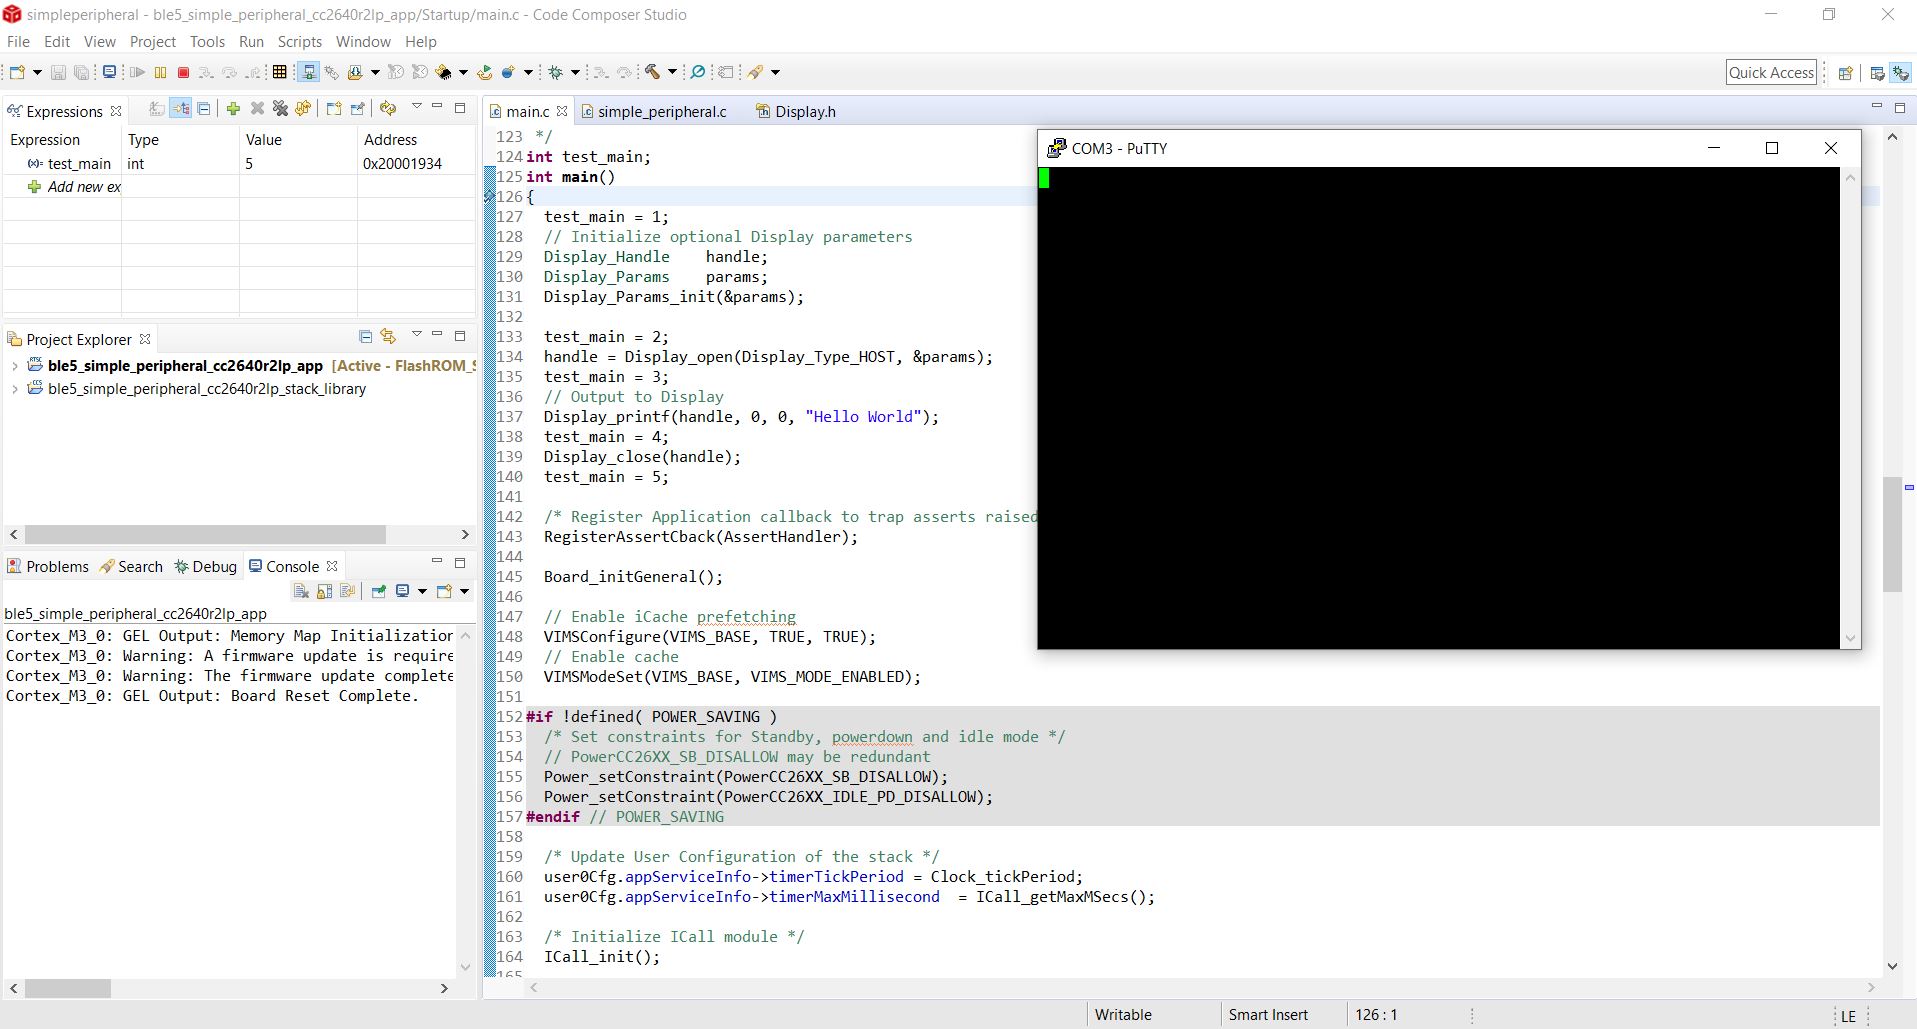Open the Open Perspective icon
Screen dimensions: 1917x1029
click(x=1846, y=72)
